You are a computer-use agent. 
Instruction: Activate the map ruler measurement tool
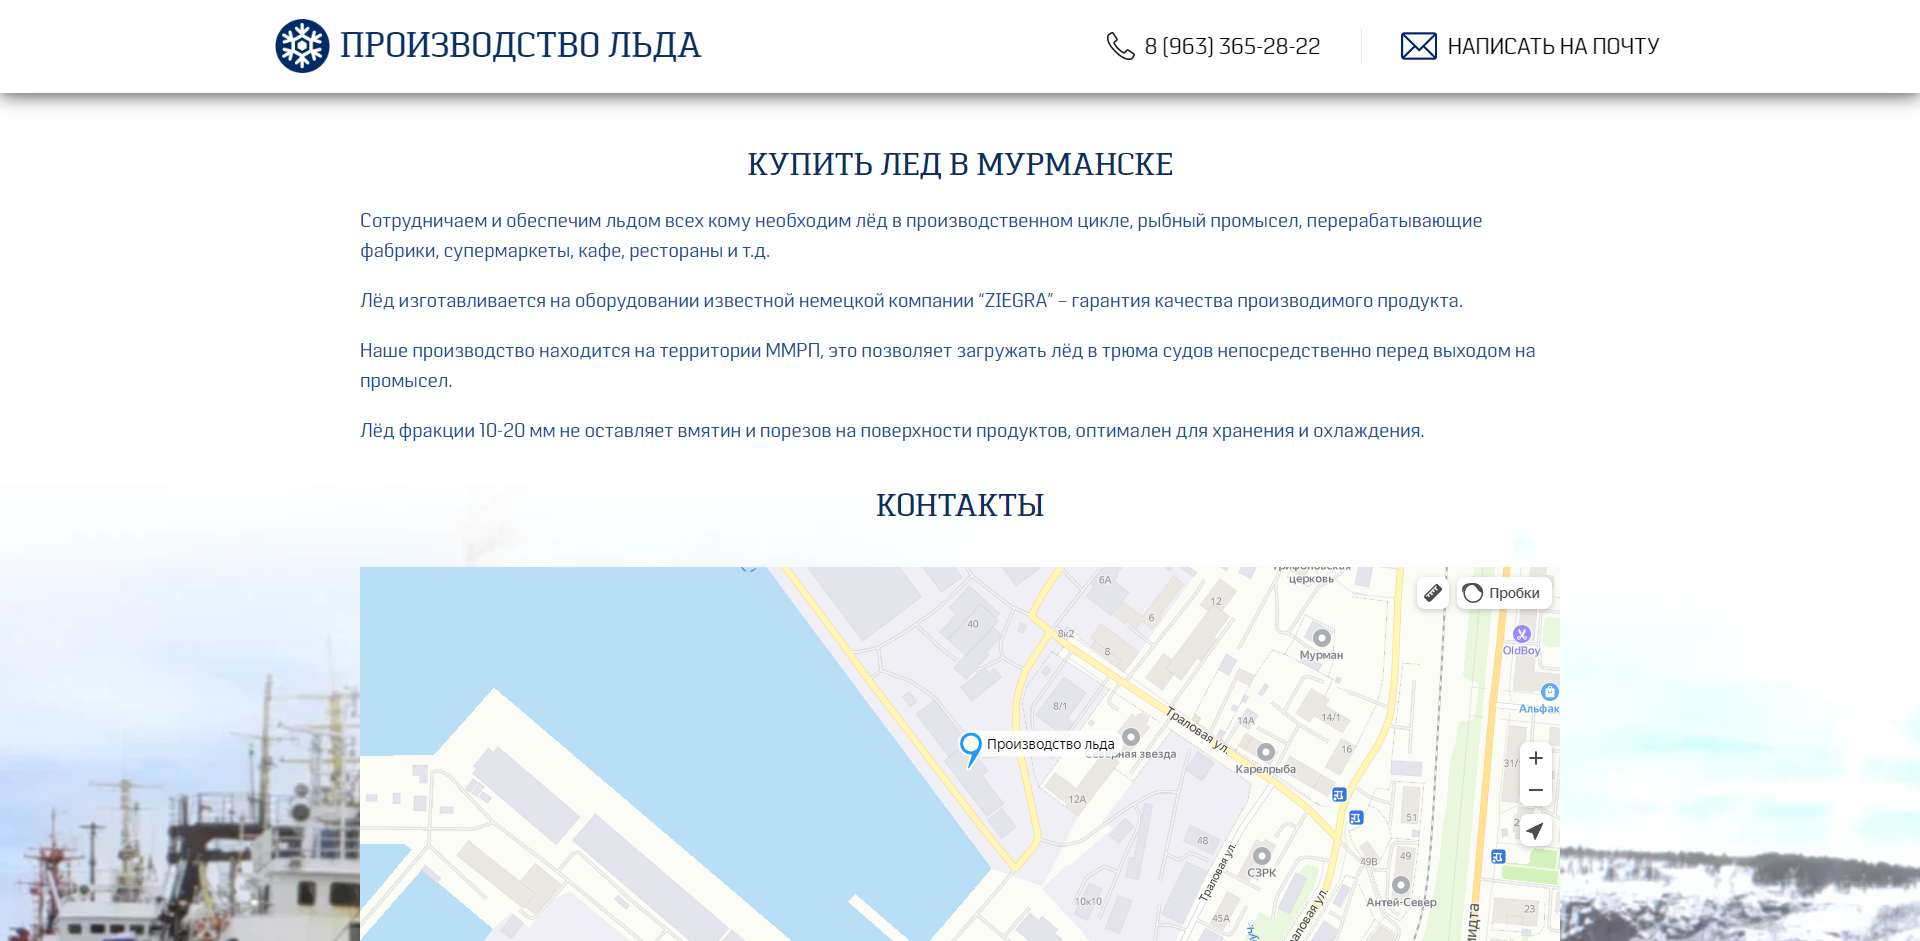click(1433, 593)
